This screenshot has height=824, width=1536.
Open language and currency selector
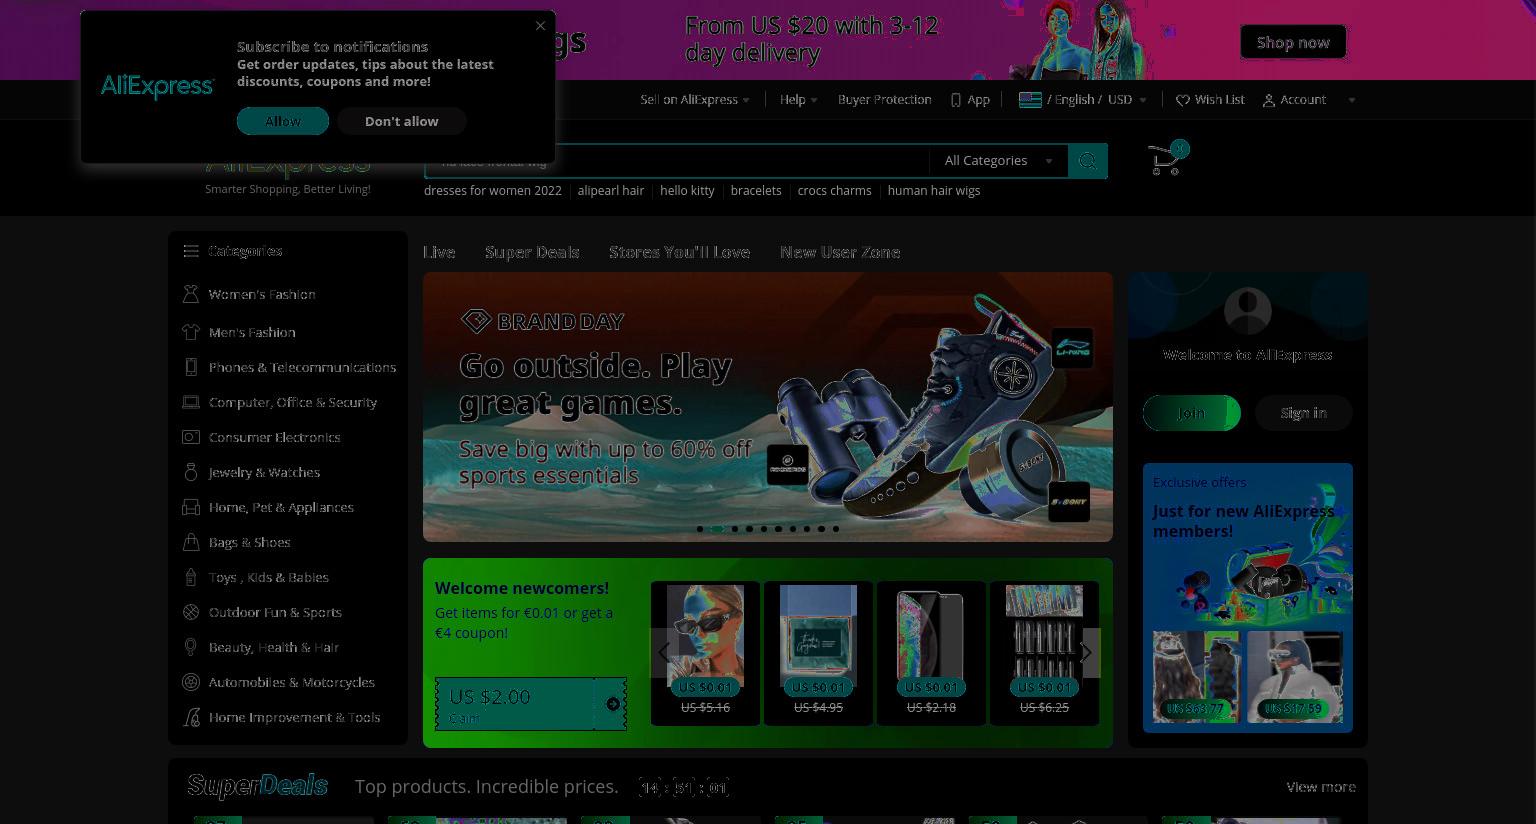pyautogui.click(x=1083, y=100)
